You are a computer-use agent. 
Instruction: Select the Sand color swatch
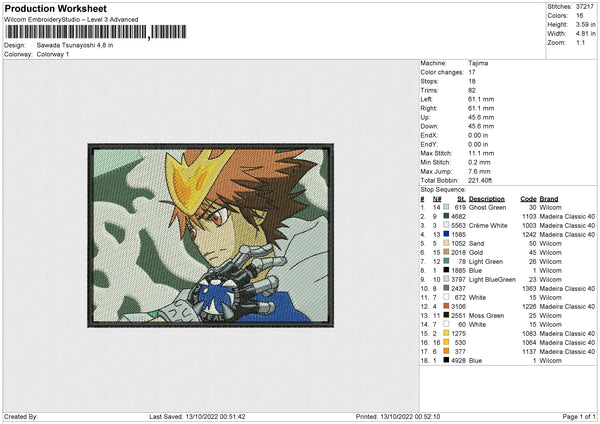point(446,243)
